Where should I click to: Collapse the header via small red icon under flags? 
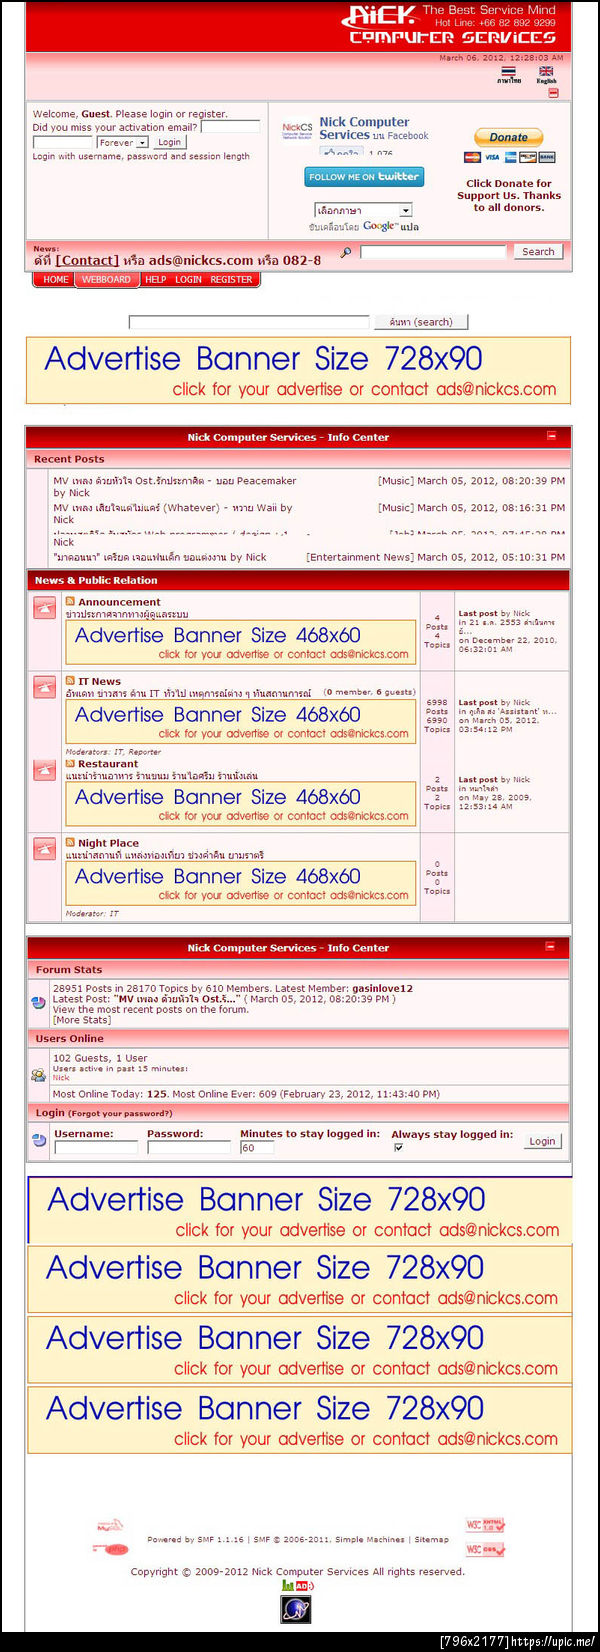[x=553, y=93]
